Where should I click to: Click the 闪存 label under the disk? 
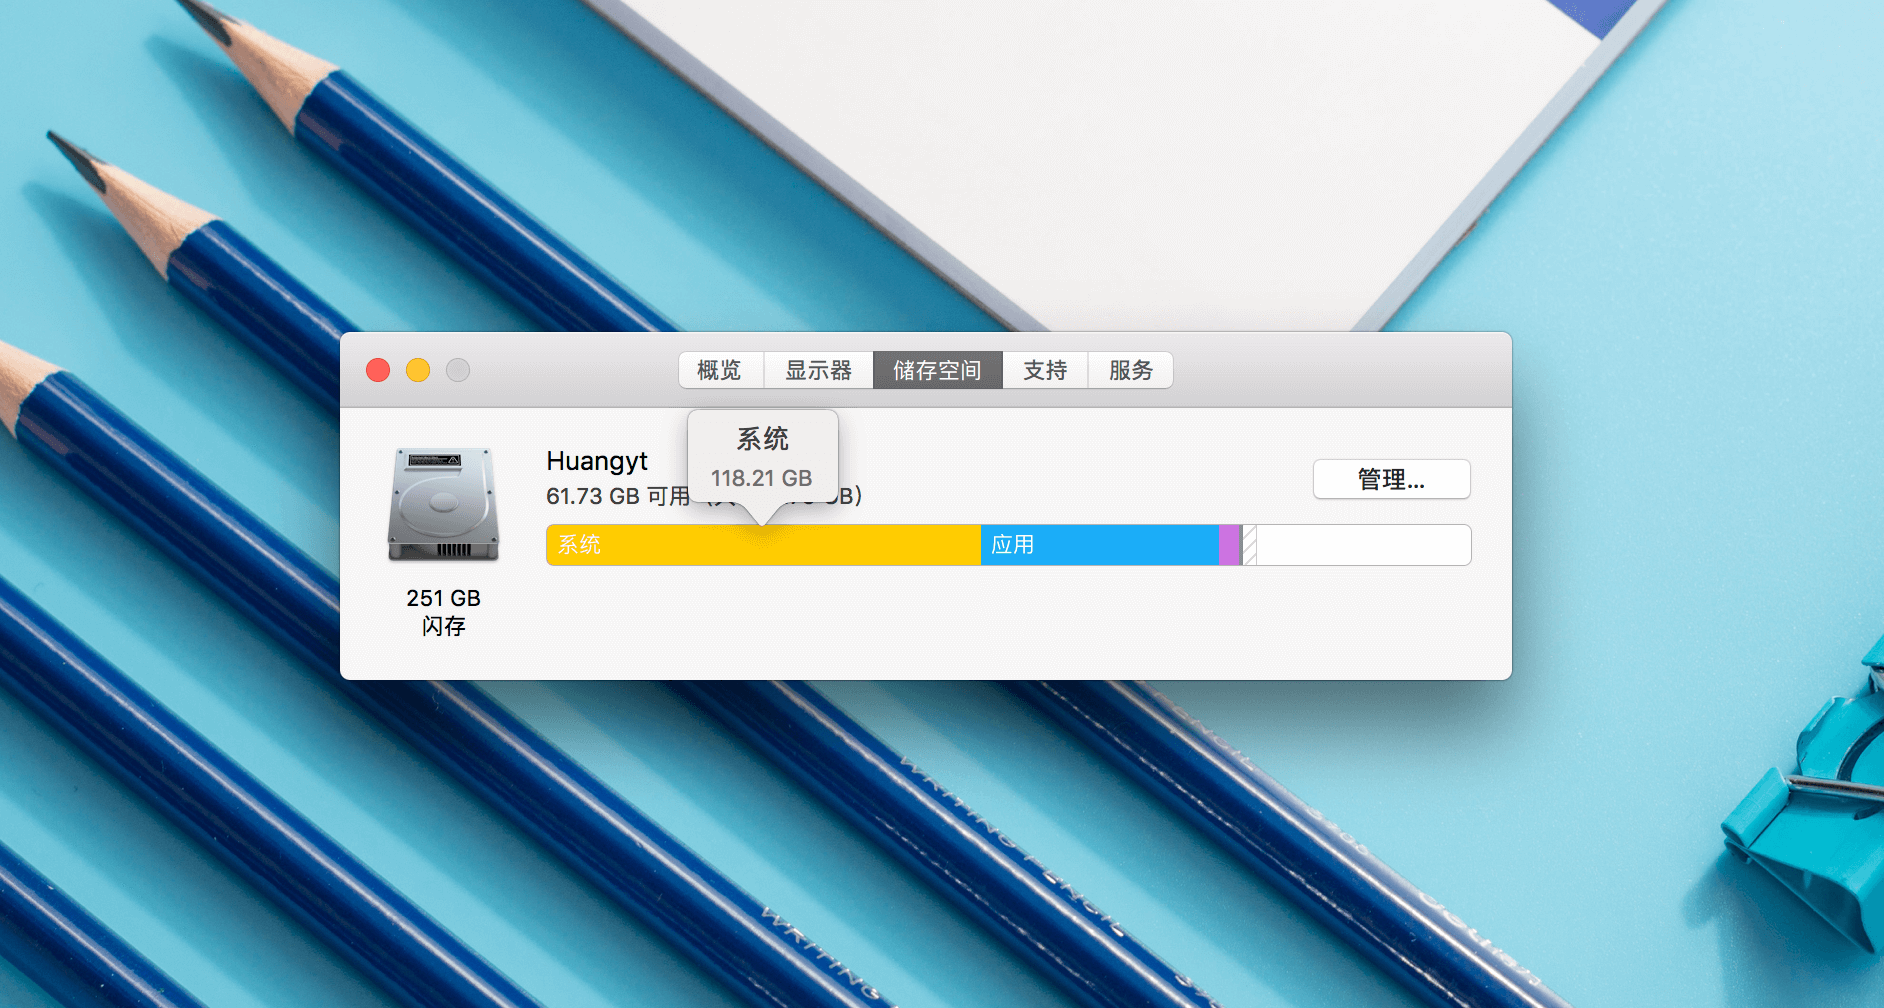click(x=443, y=626)
